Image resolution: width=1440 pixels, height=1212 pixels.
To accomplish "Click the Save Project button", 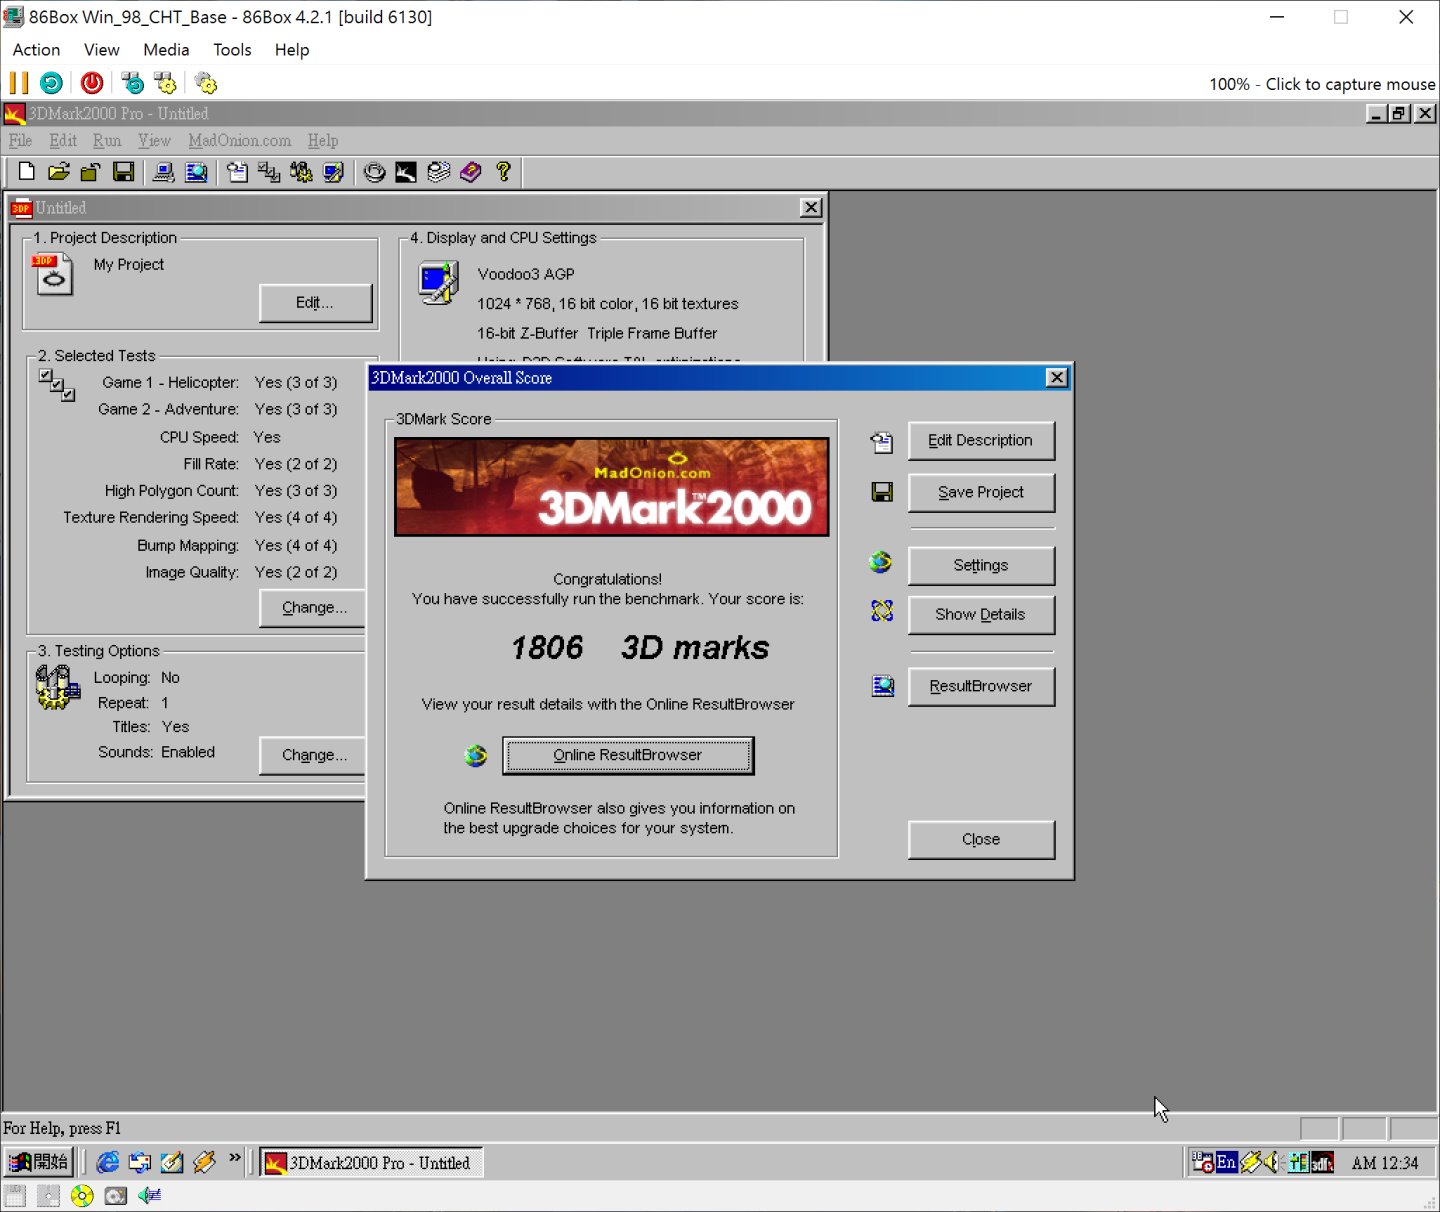I will [981, 493].
